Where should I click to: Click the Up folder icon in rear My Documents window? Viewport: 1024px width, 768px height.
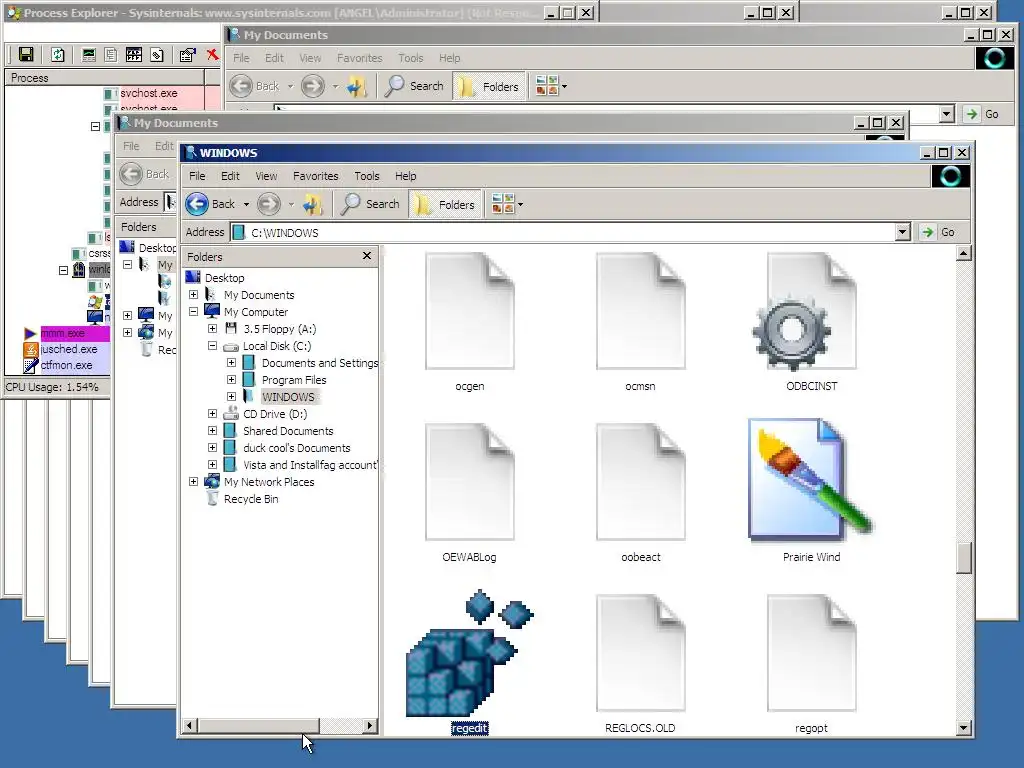(x=357, y=86)
